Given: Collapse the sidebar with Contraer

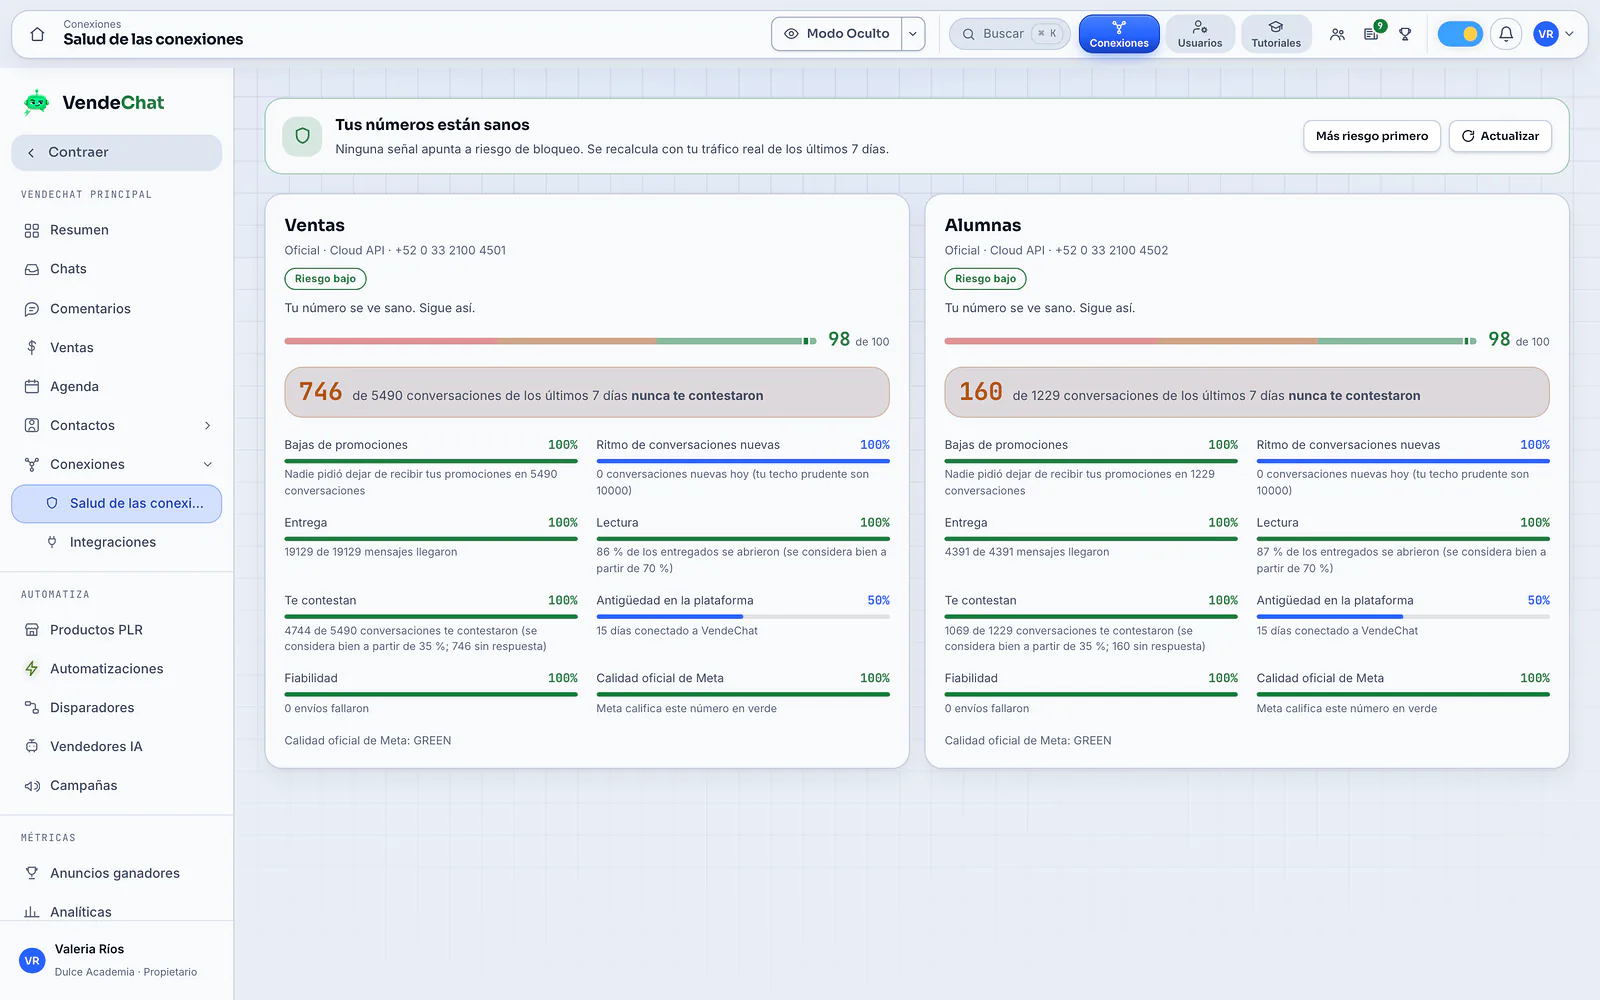Looking at the screenshot, I should pyautogui.click(x=117, y=153).
